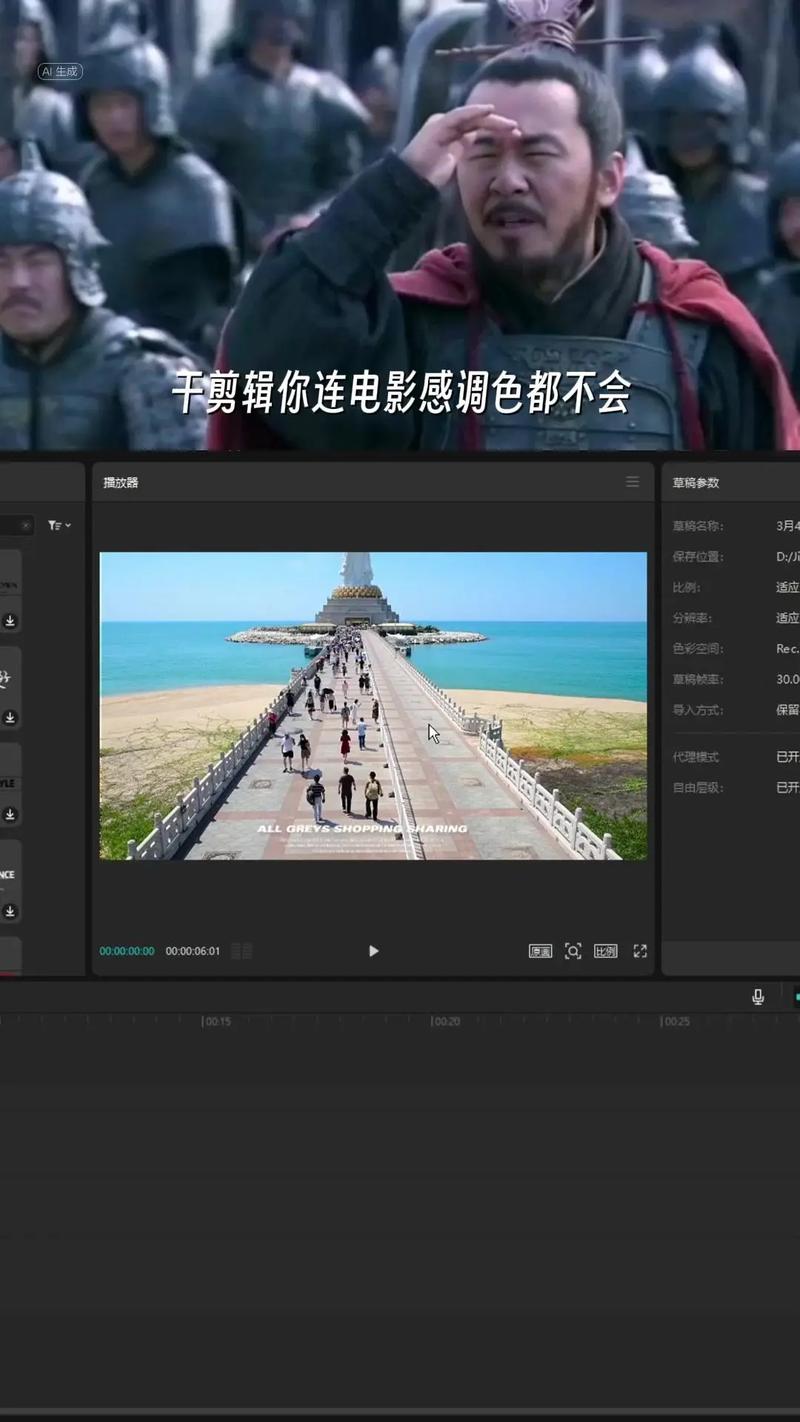This screenshot has width=800, height=1422.
Task: Click the Rec. color space value
Action: [788, 648]
